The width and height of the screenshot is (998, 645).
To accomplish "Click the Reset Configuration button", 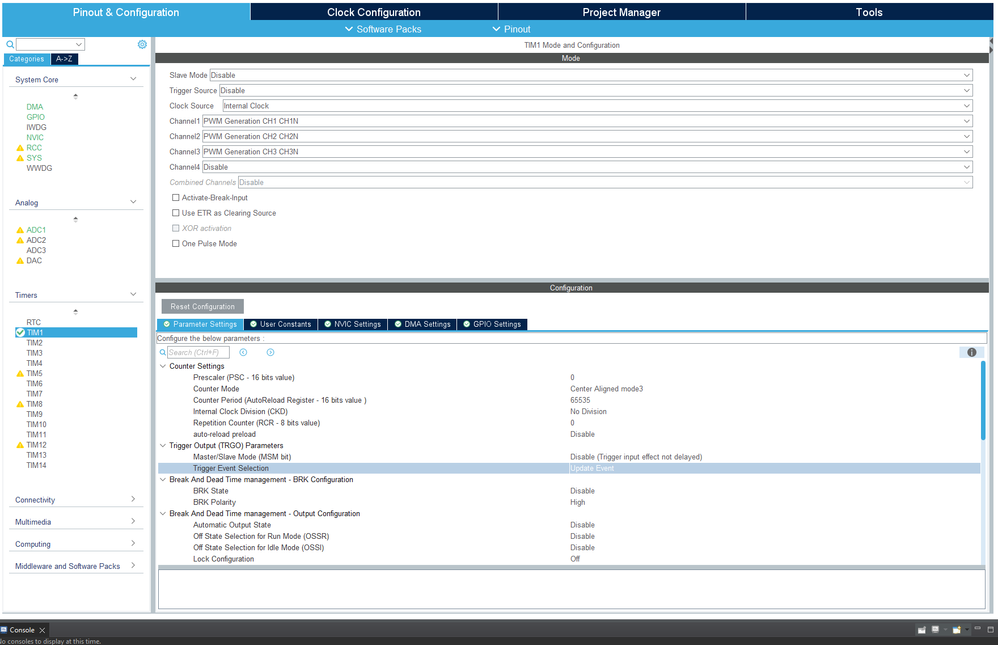I will pos(202,307).
